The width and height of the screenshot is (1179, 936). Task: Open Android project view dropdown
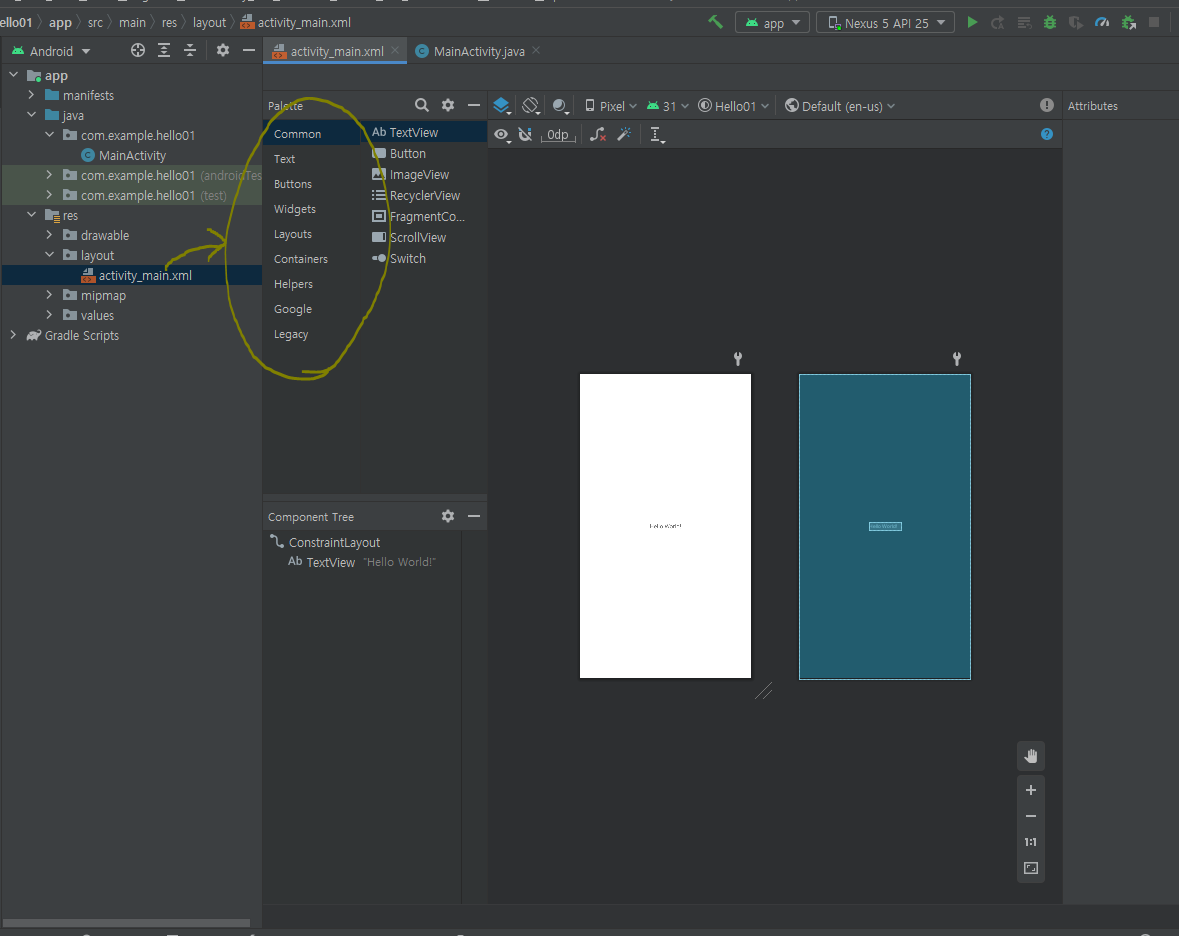point(50,51)
